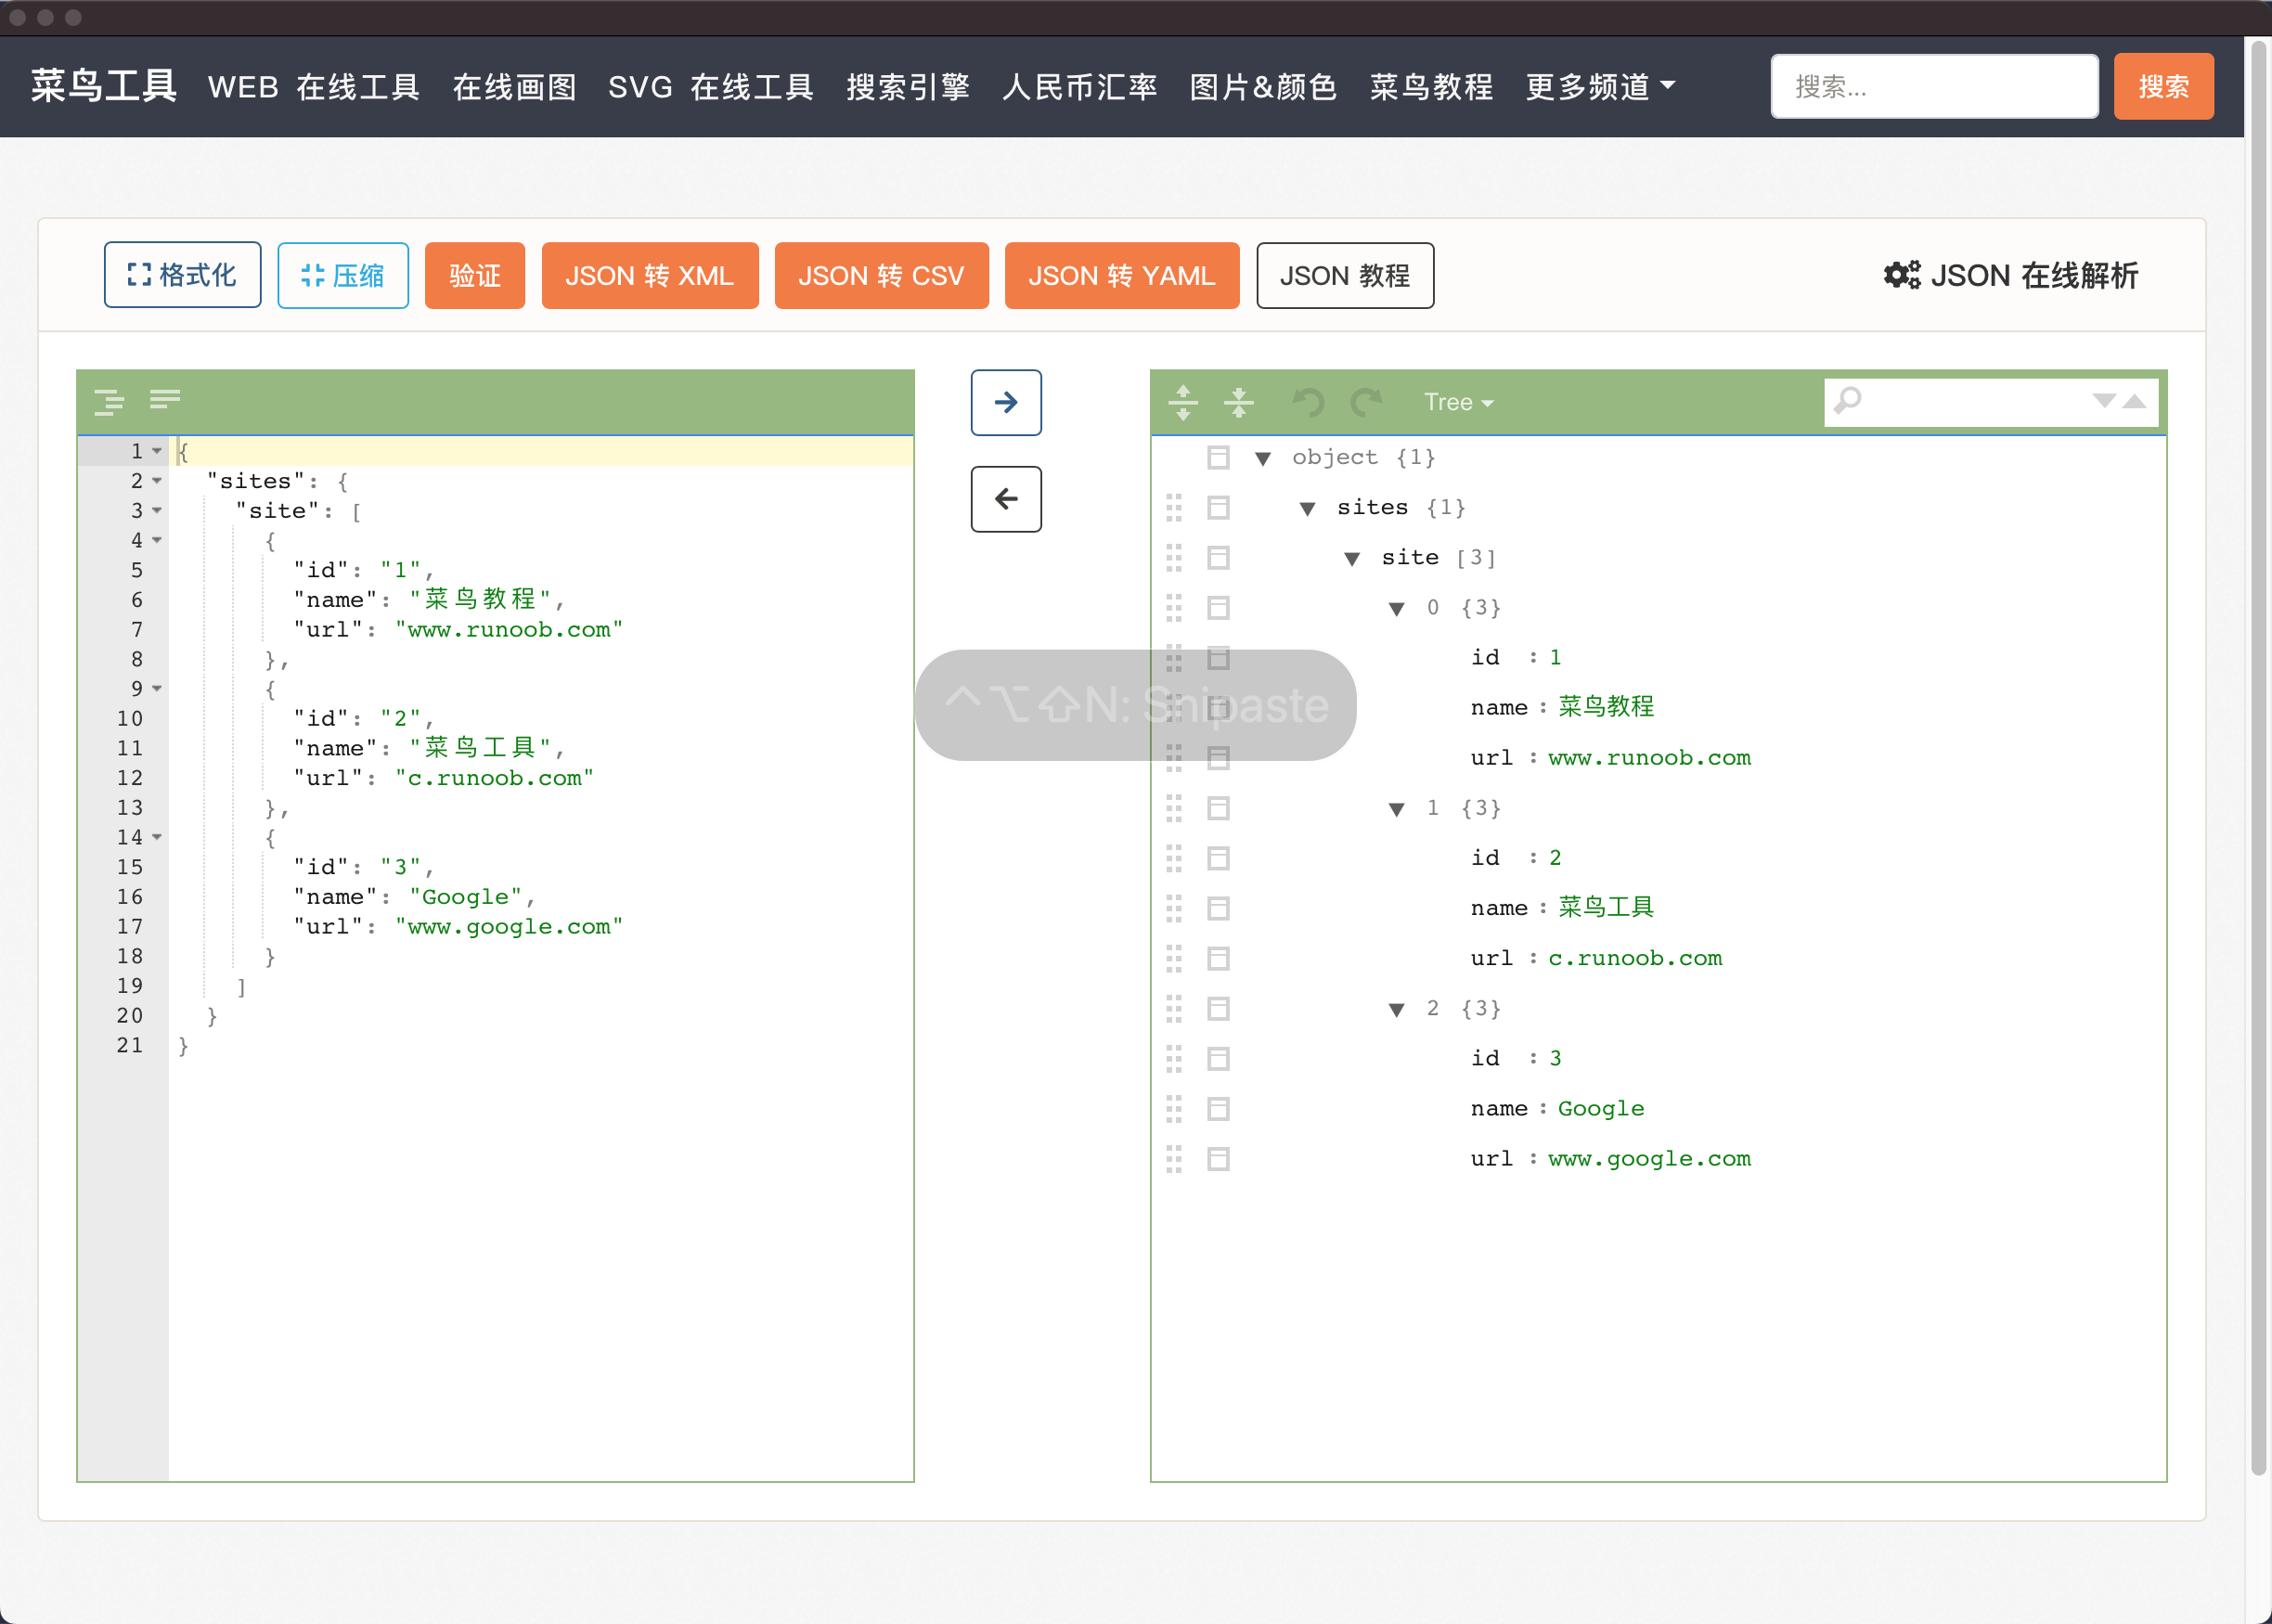Screen dimensions: 2272x1624
Task: Collapse all fields in the tree view
Action: 1238,402
